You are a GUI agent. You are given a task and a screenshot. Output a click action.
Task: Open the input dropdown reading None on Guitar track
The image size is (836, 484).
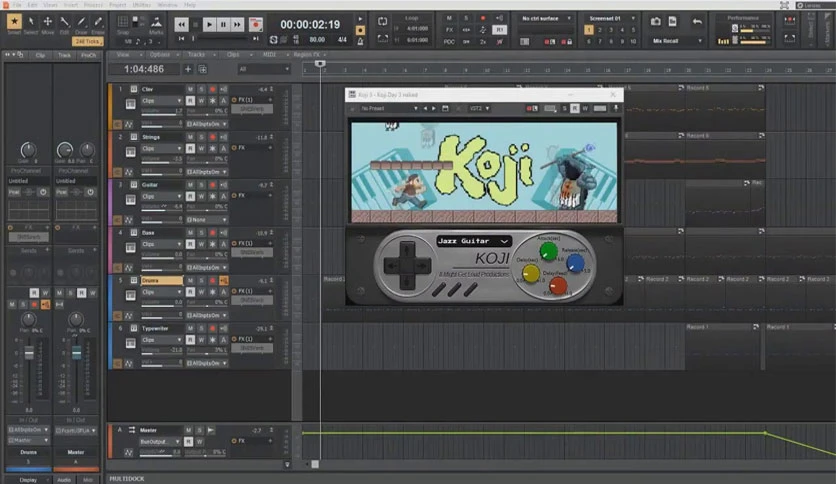(x=207, y=220)
